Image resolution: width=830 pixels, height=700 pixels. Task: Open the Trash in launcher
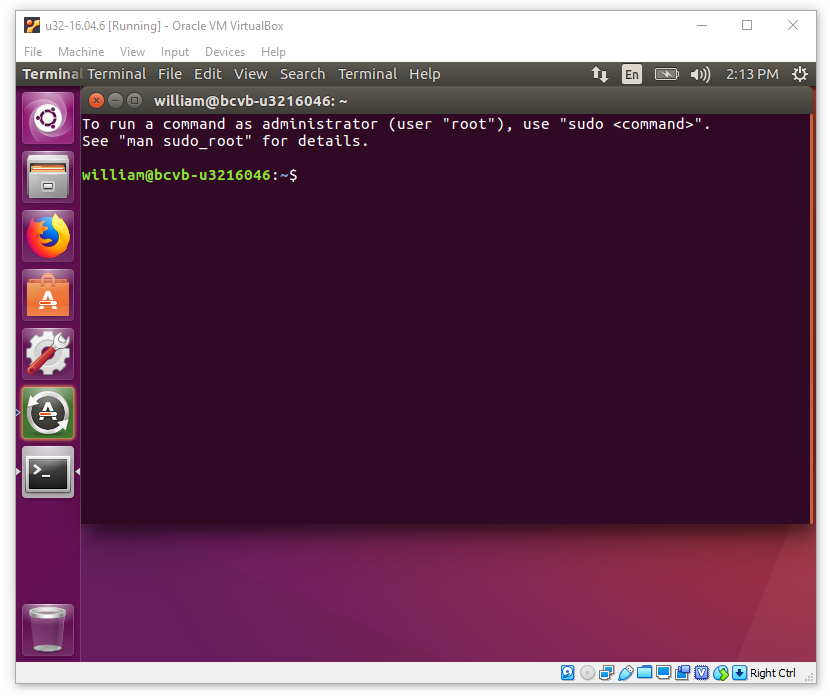47,630
